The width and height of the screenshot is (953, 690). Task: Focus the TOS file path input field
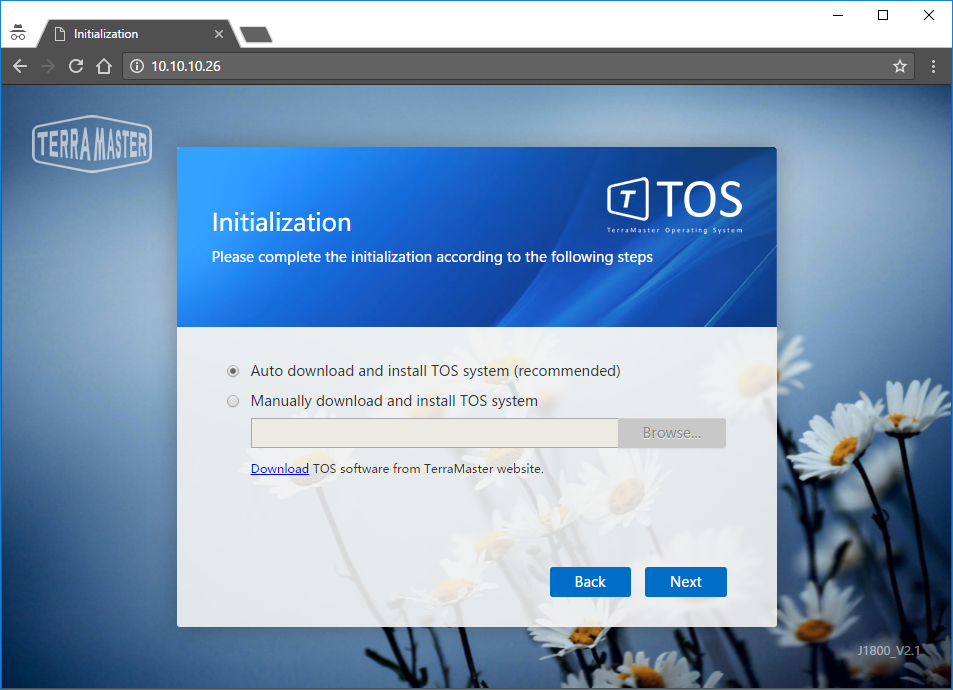(x=435, y=433)
